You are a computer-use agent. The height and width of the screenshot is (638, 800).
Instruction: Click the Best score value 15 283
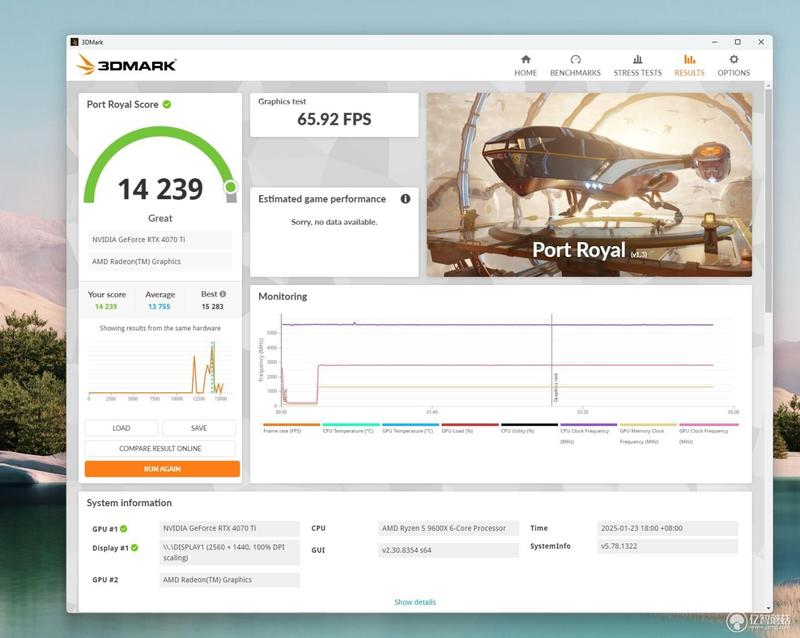pyautogui.click(x=212, y=307)
